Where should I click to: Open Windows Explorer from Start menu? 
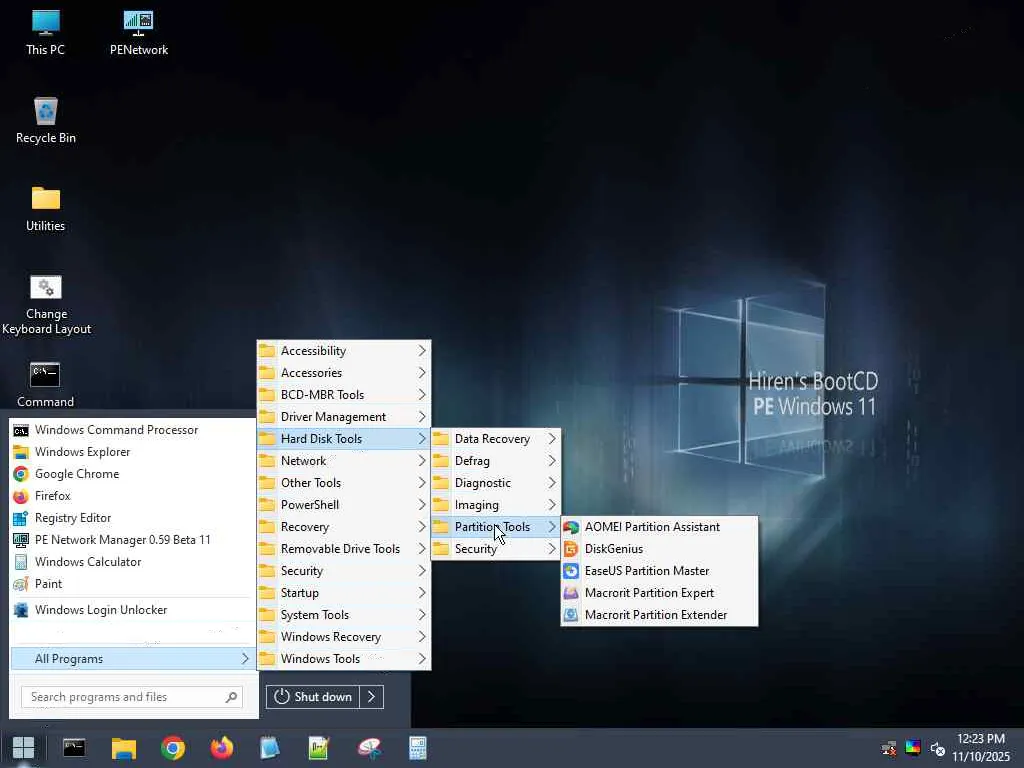pyautogui.click(x=133, y=452)
